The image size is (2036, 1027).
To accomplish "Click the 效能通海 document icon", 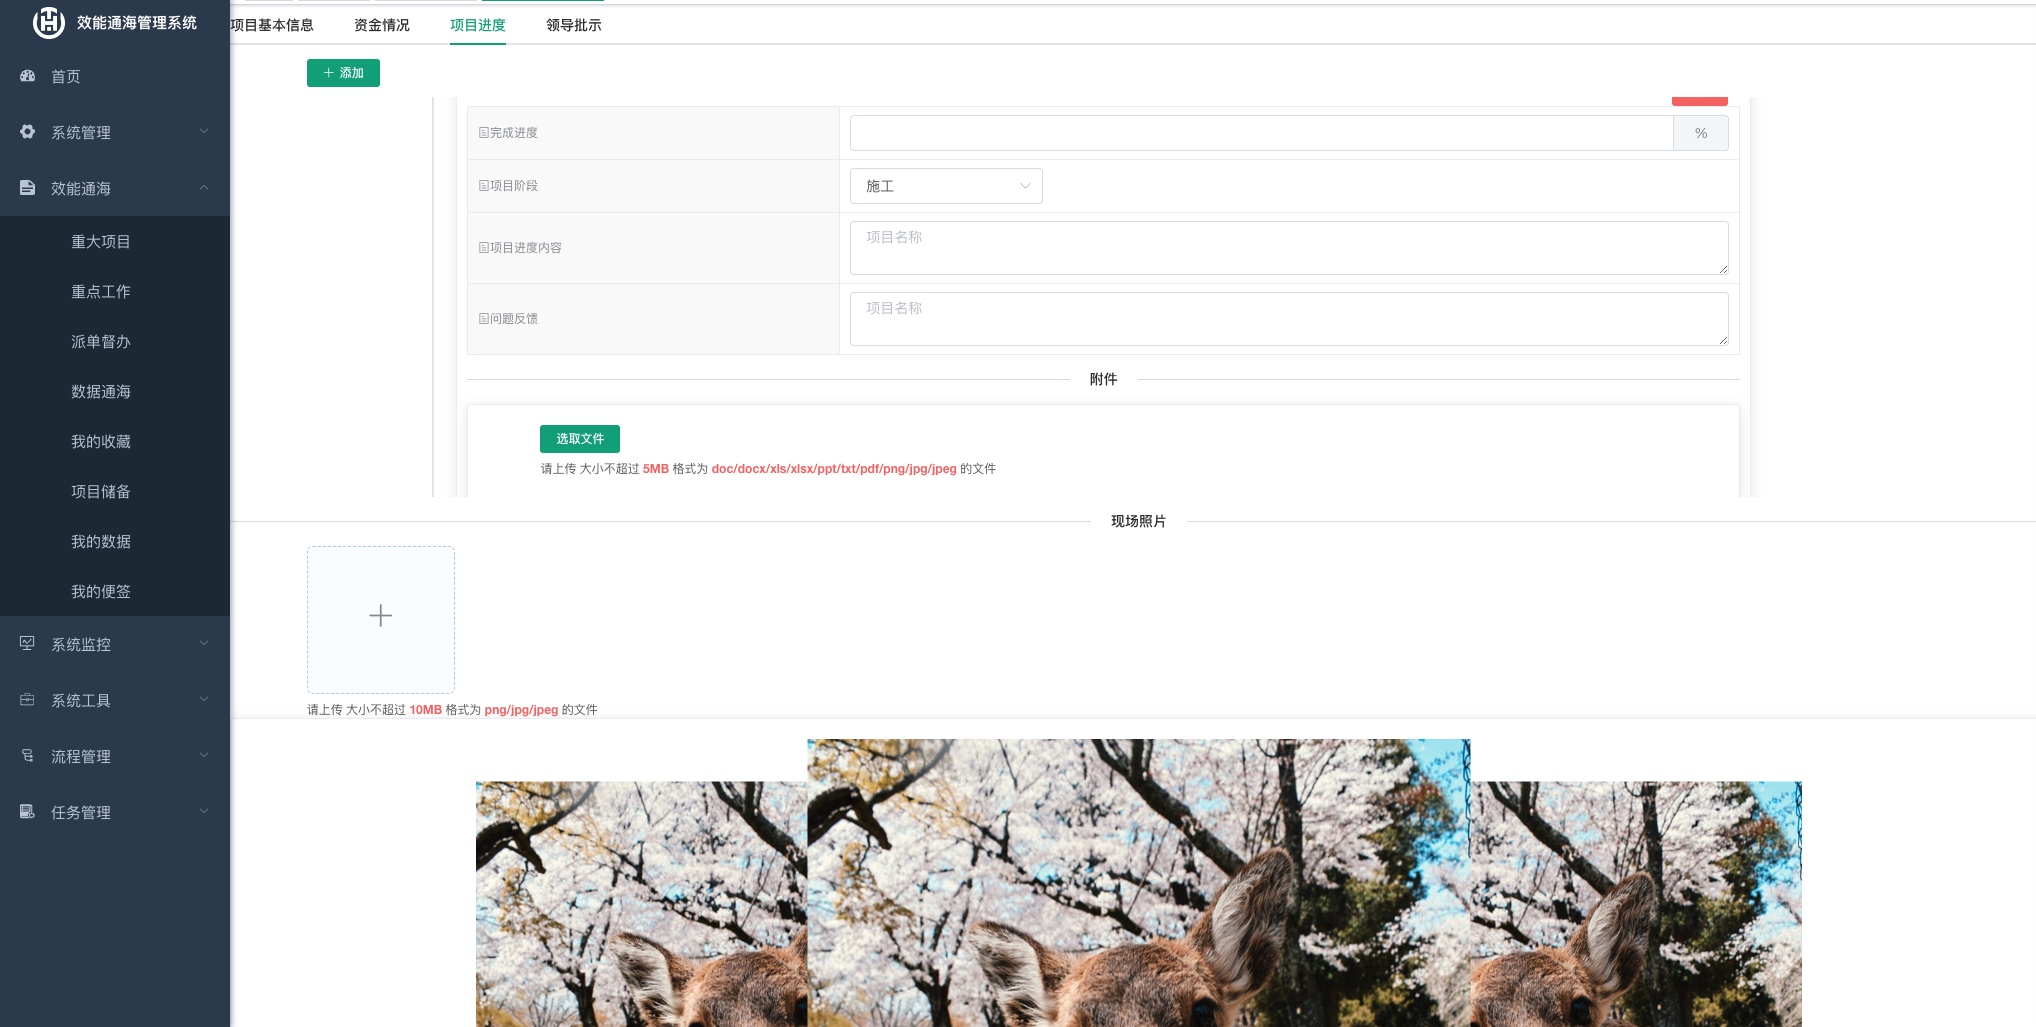I will pyautogui.click(x=28, y=188).
